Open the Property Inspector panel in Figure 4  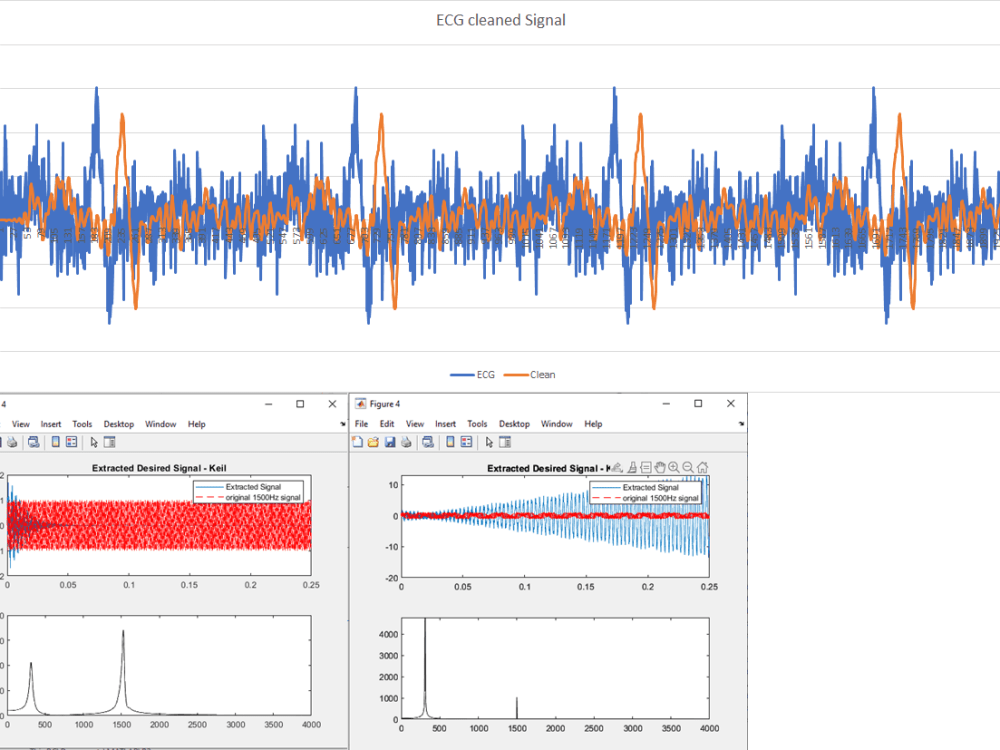pyautogui.click(x=505, y=442)
